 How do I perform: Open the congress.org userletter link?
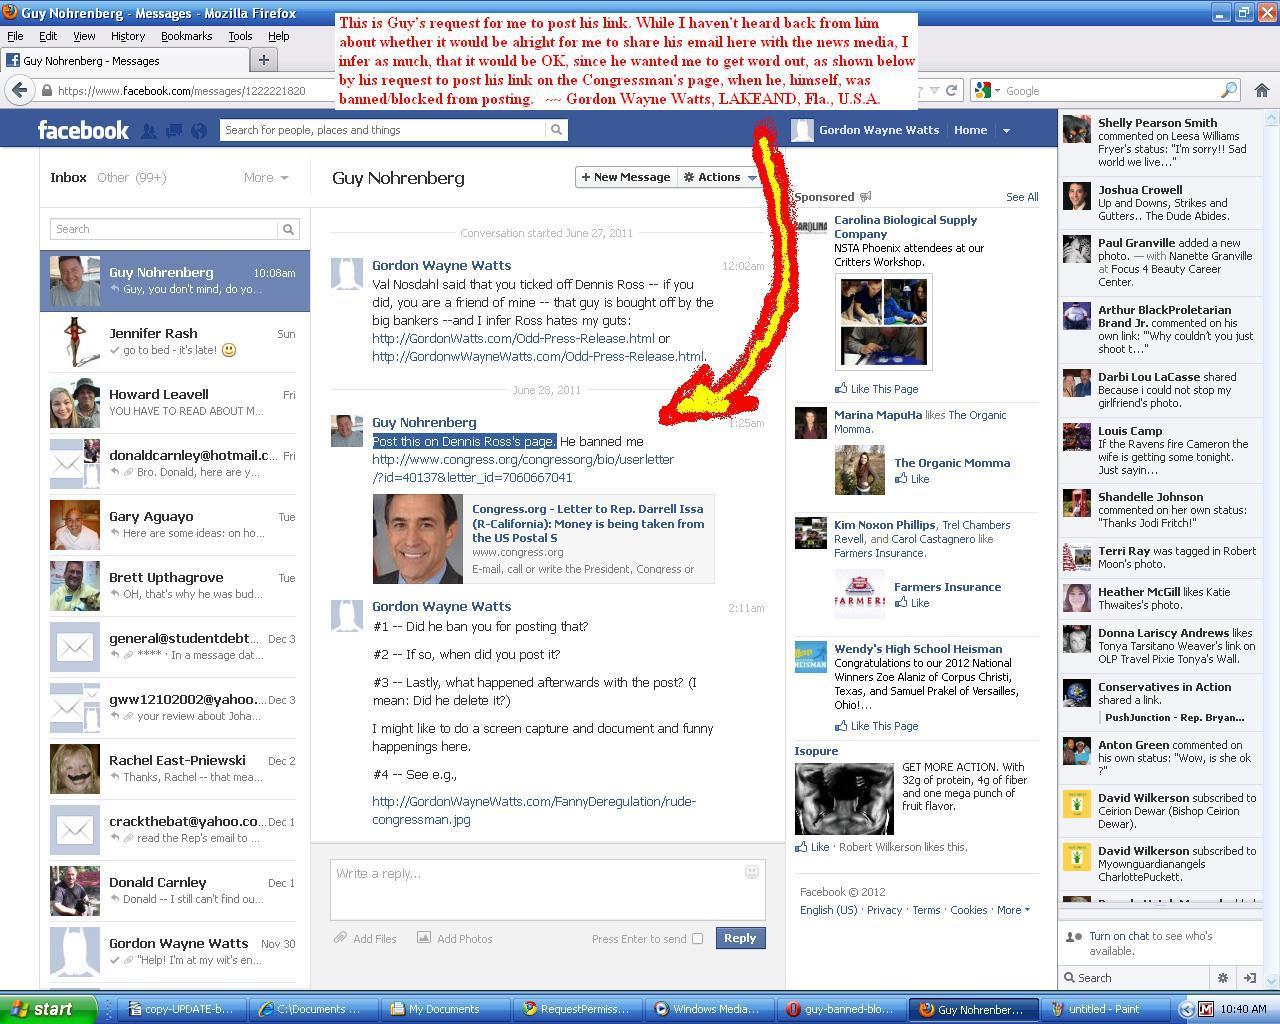(523, 468)
